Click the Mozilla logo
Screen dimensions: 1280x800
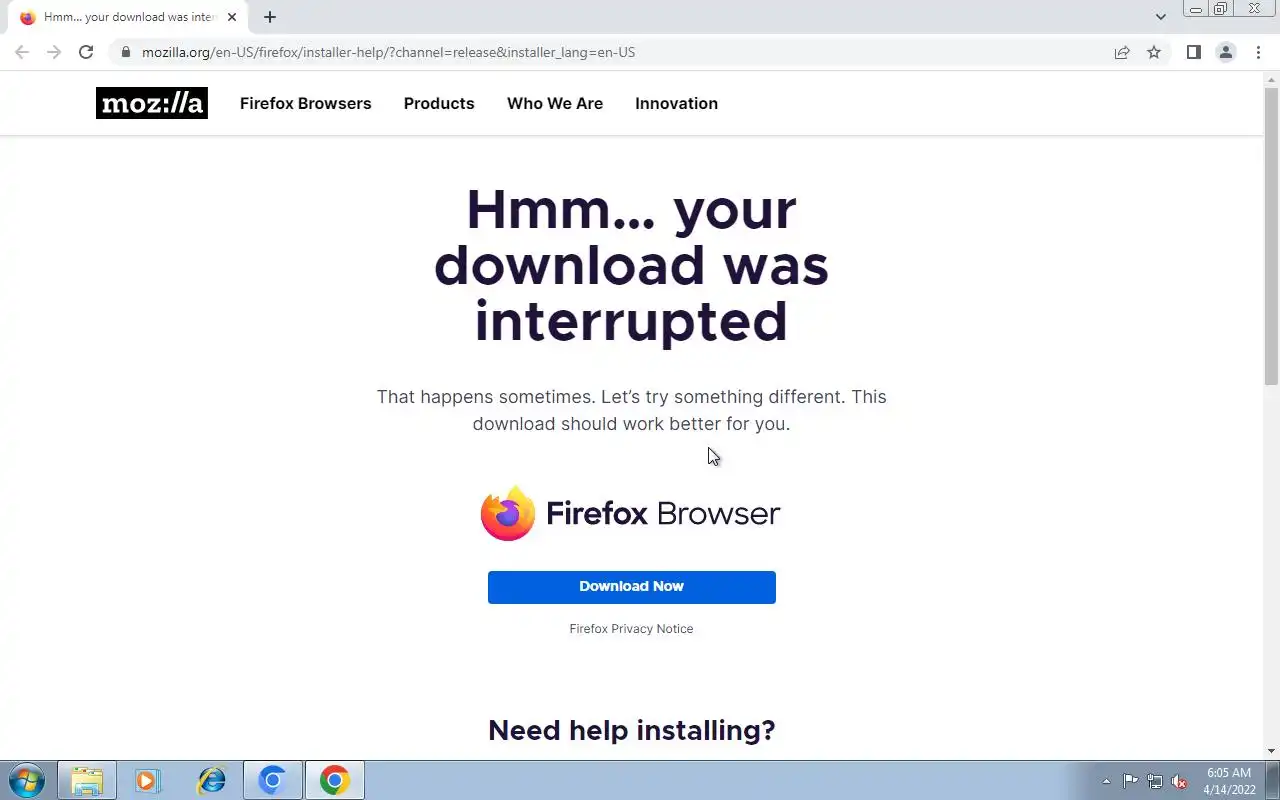pyautogui.click(x=152, y=103)
